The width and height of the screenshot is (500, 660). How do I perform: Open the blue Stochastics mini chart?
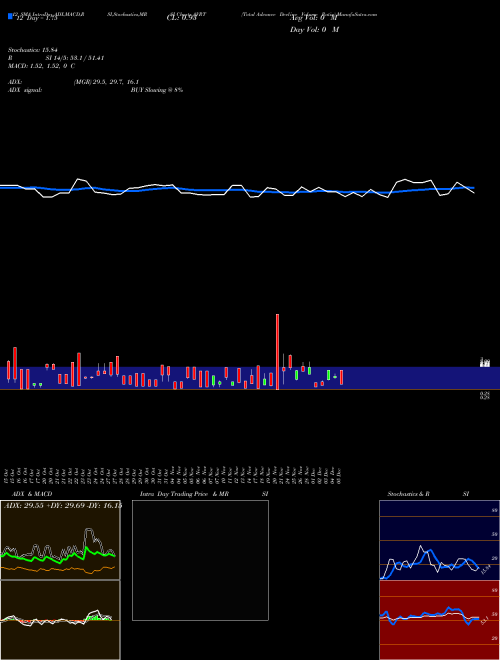(439, 540)
